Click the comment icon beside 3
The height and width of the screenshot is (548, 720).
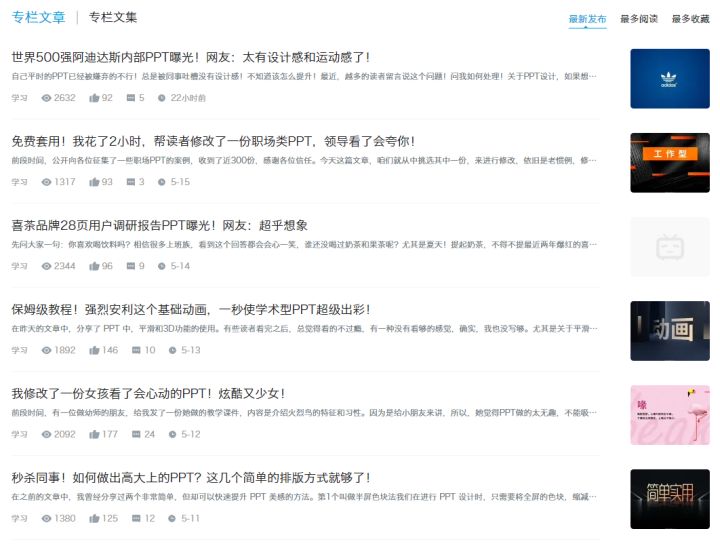131,182
